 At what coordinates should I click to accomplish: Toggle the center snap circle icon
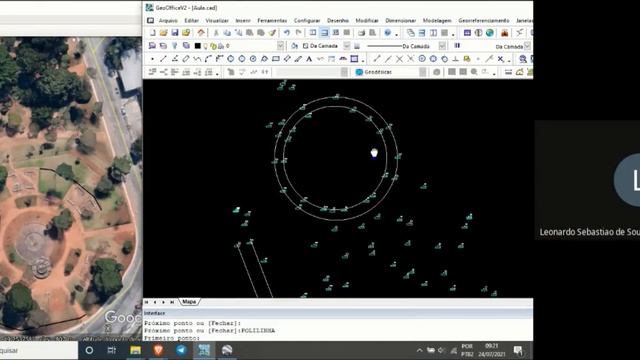[x=422, y=59]
